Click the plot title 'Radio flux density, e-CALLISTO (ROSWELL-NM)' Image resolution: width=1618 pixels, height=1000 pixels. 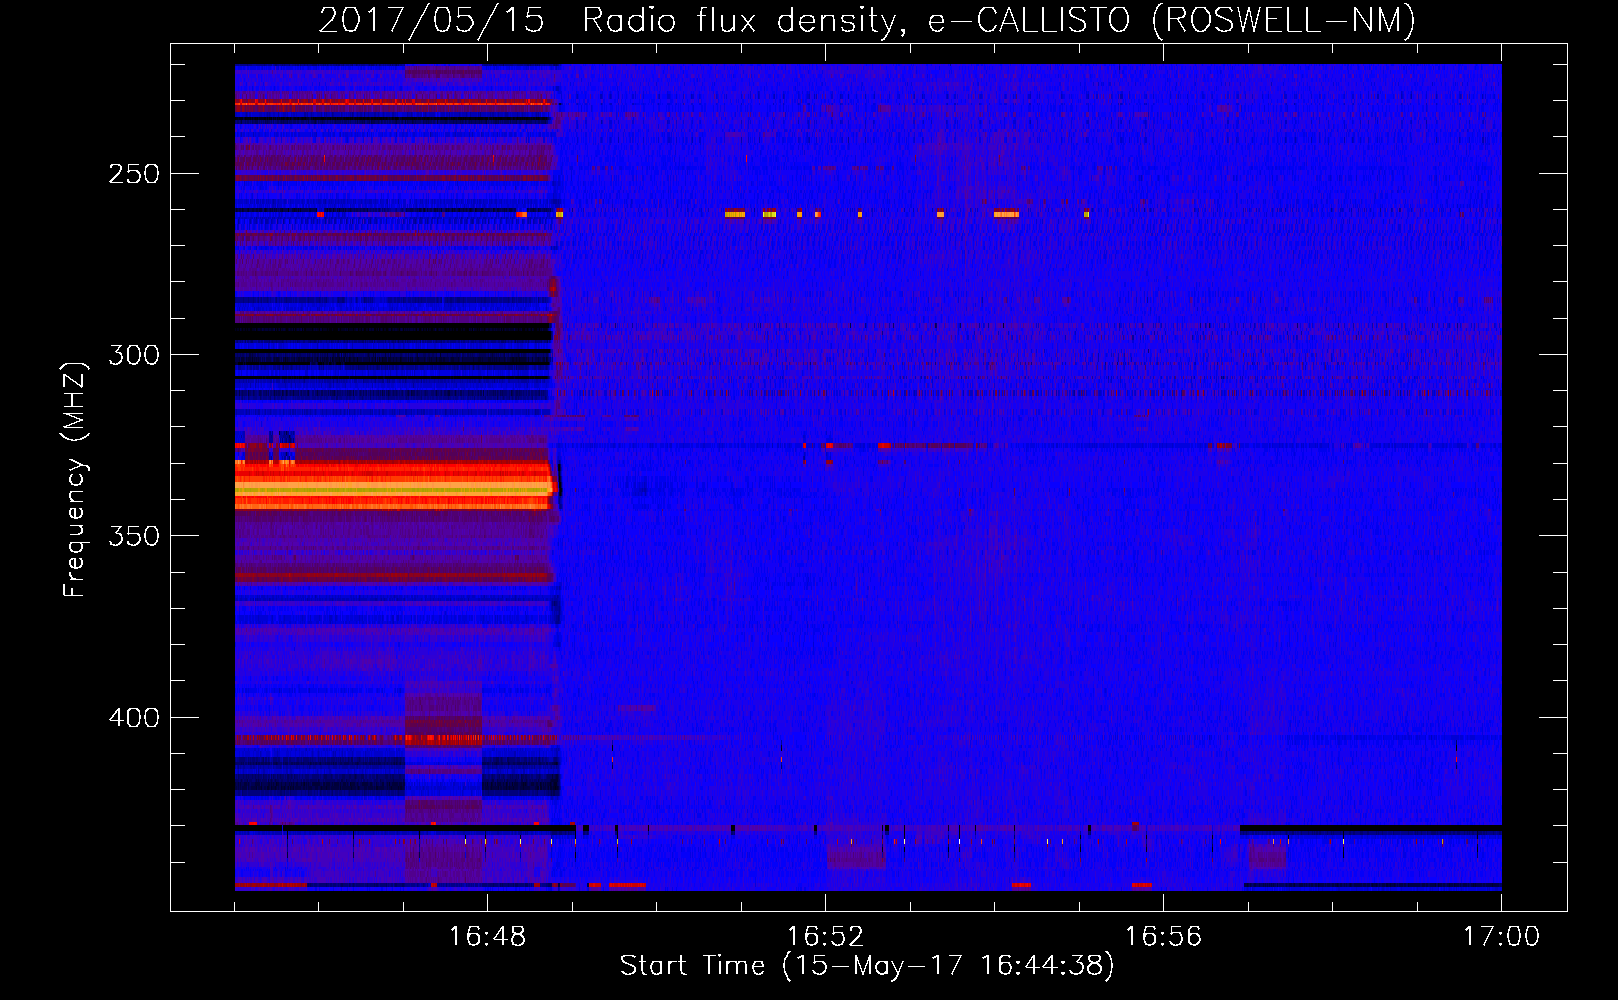pyautogui.click(x=999, y=20)
